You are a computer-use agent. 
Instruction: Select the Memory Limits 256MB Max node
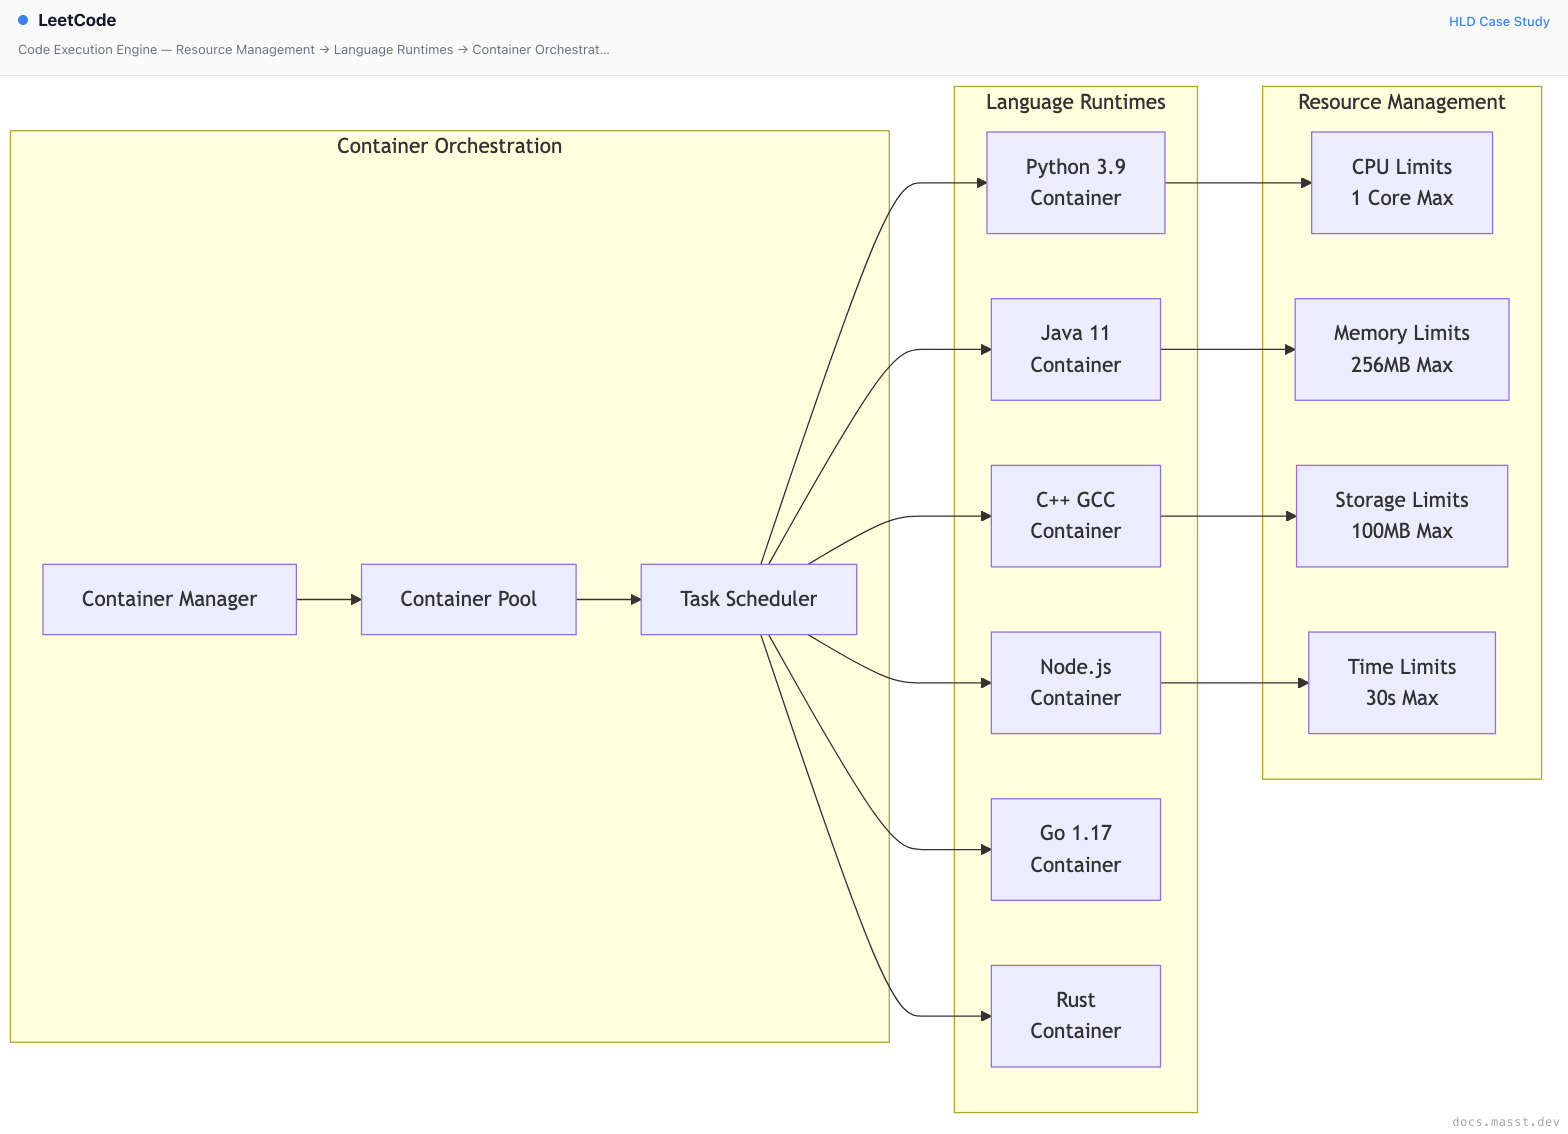point(1402,349)
